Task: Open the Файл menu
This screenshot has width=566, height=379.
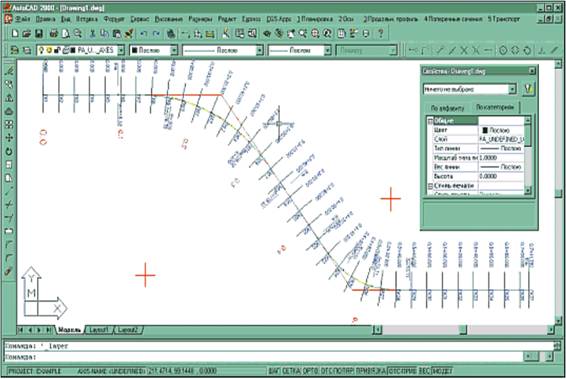Action: [x=23, y=19]
